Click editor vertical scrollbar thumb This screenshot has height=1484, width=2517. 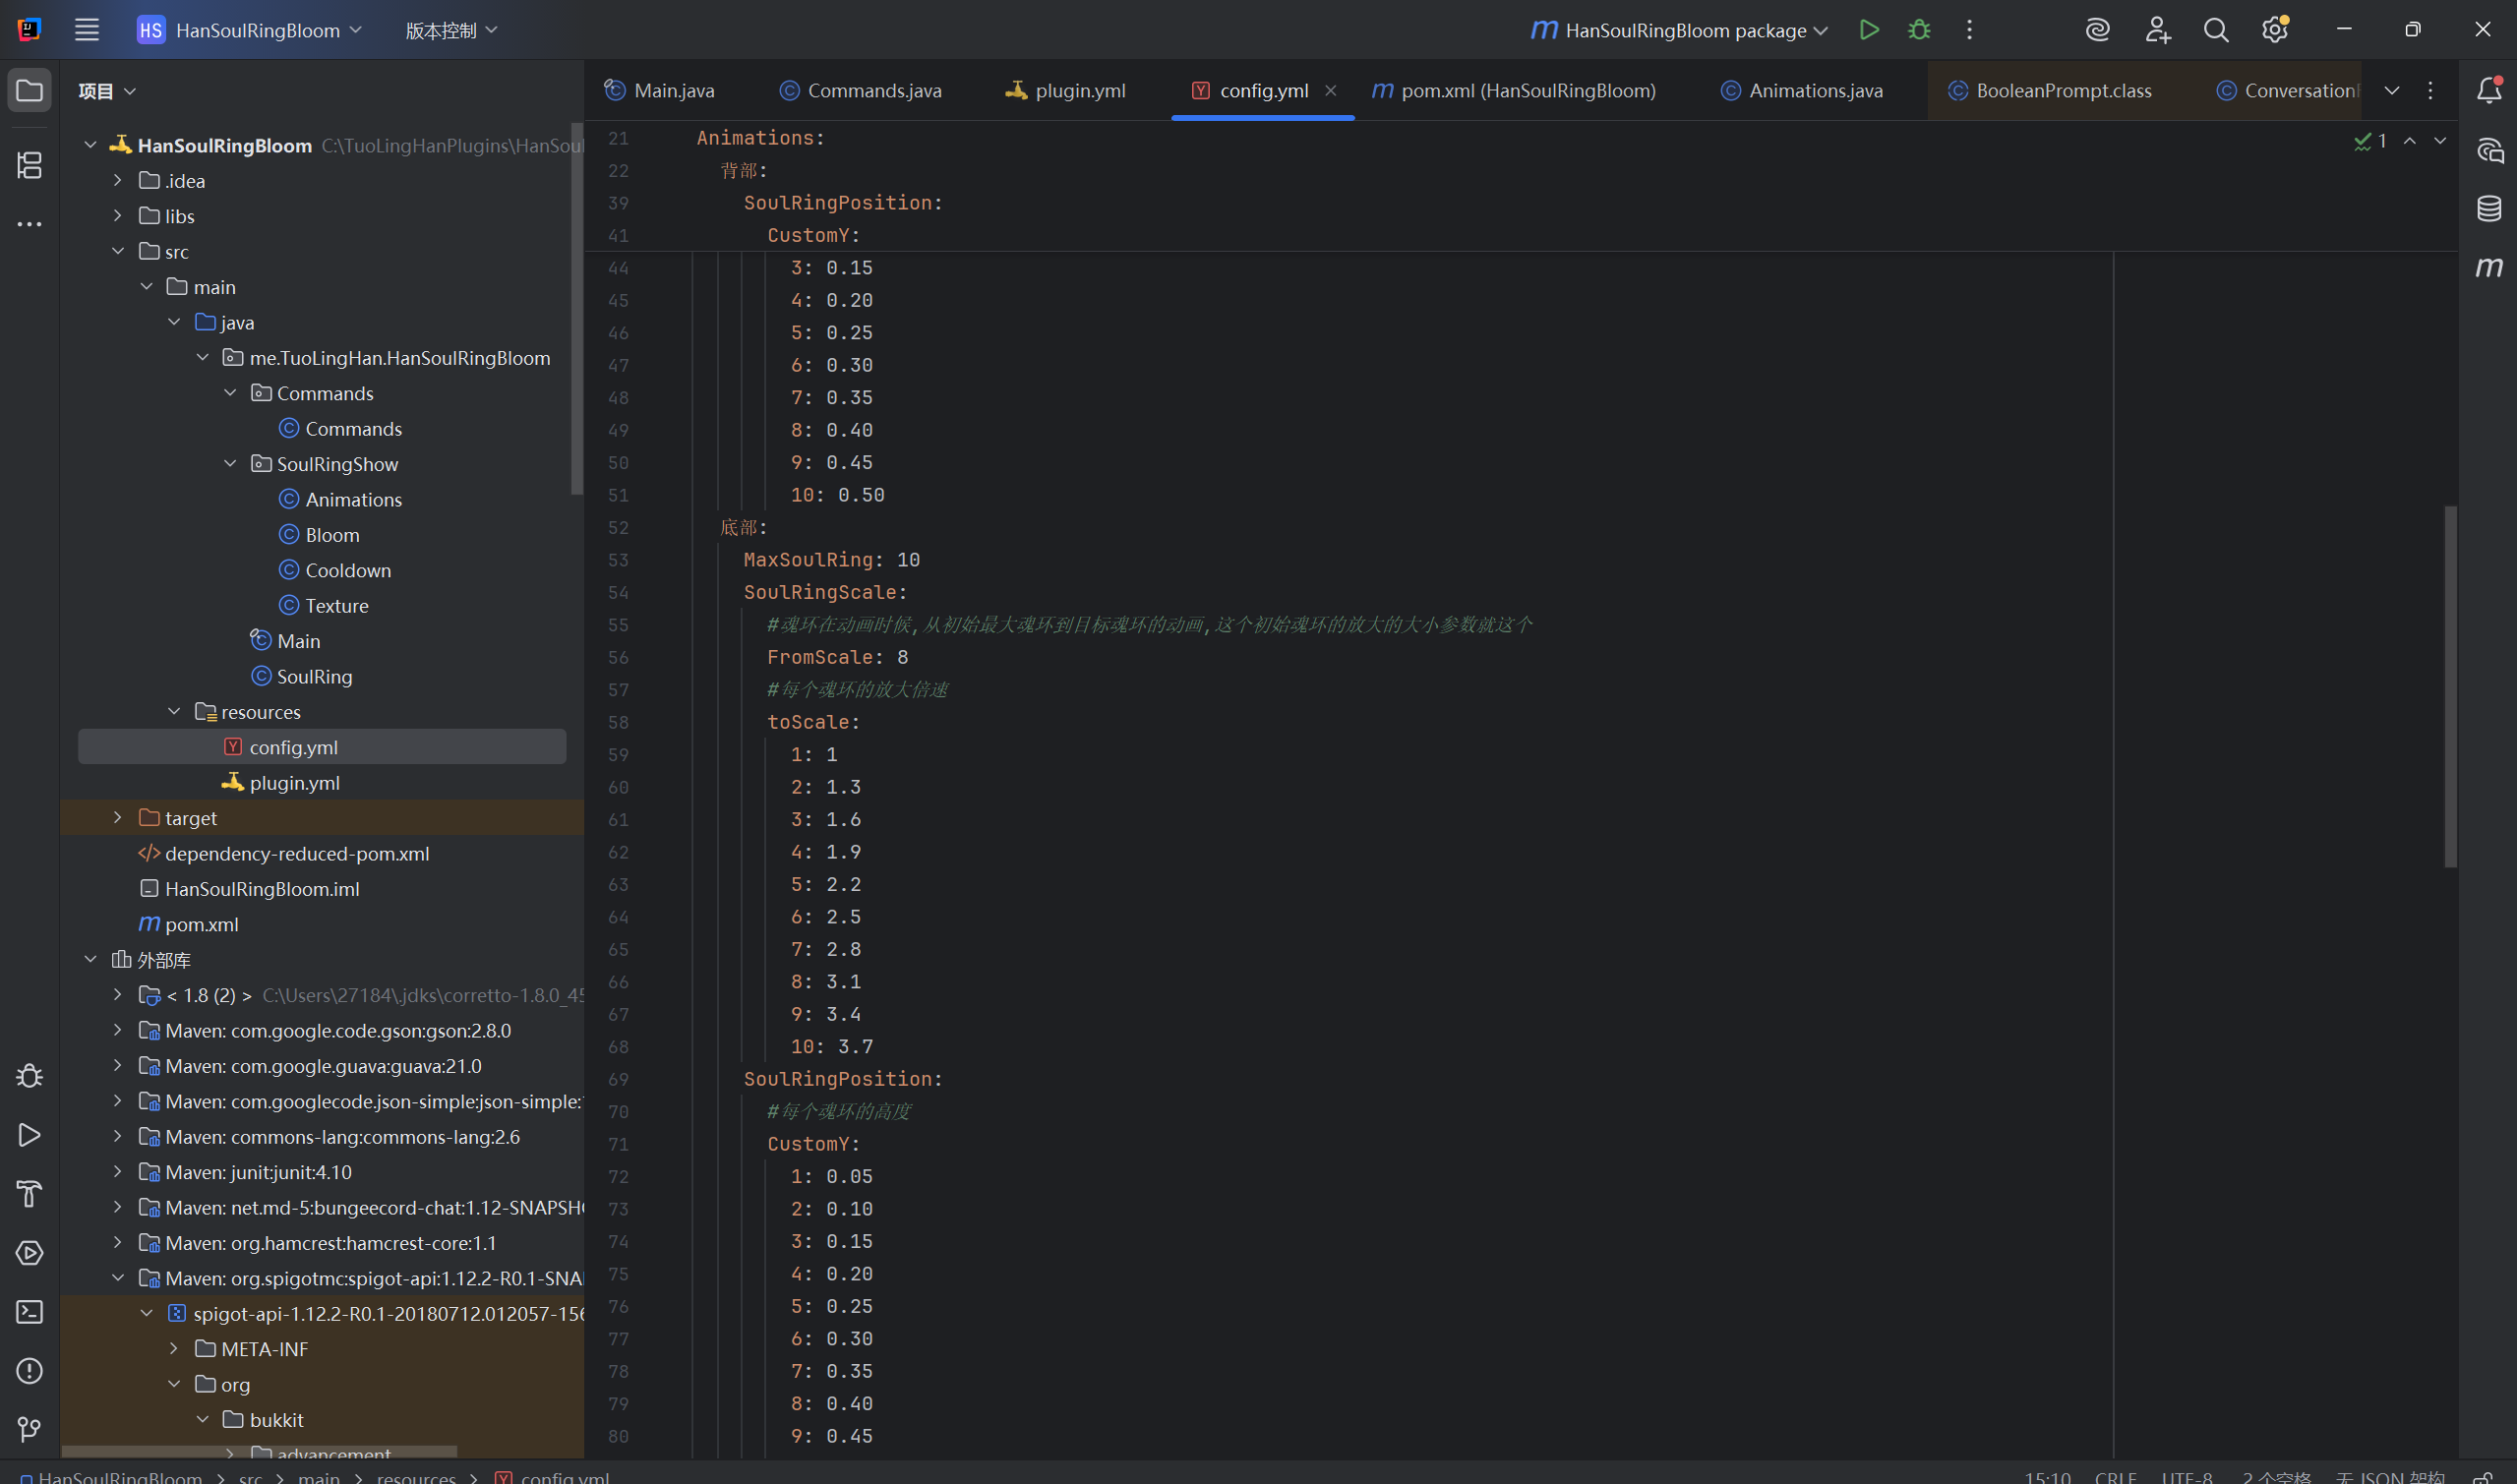(2450, 686)
